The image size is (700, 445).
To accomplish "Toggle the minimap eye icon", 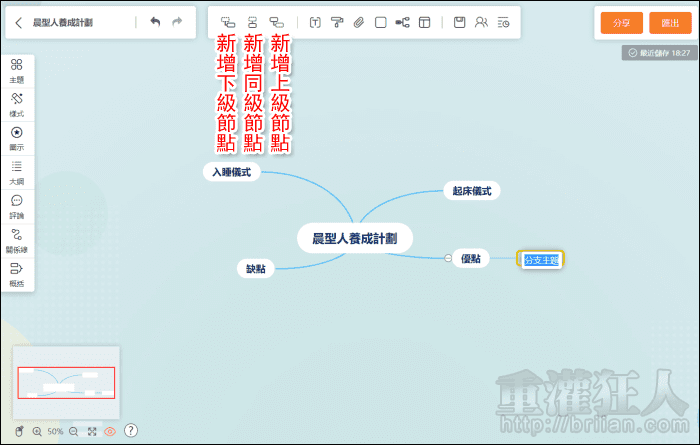I will pos(110,431).
